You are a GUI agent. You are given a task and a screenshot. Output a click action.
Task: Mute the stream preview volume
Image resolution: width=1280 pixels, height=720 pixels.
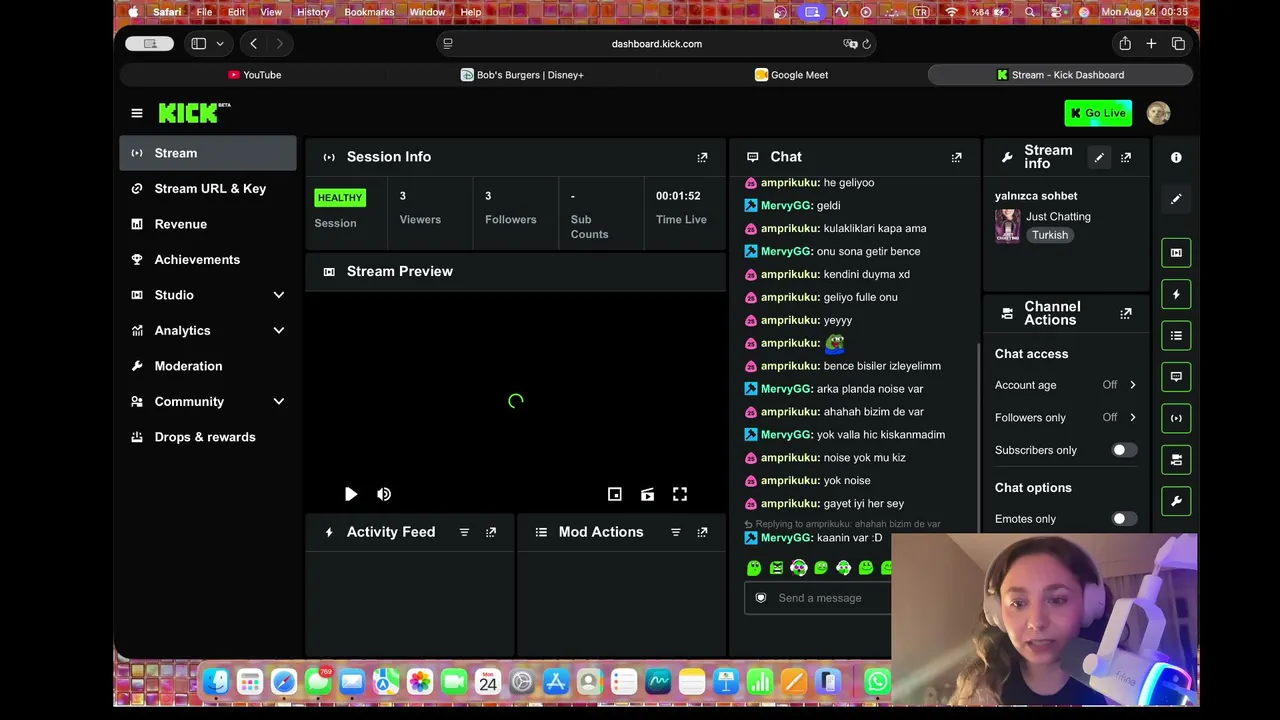coord(384,494)
